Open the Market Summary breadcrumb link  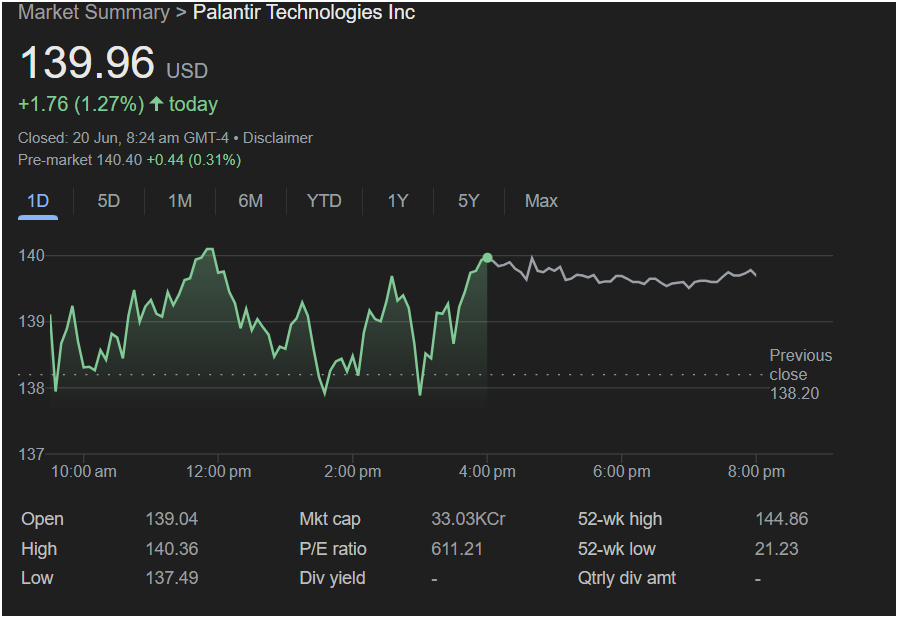94,12
